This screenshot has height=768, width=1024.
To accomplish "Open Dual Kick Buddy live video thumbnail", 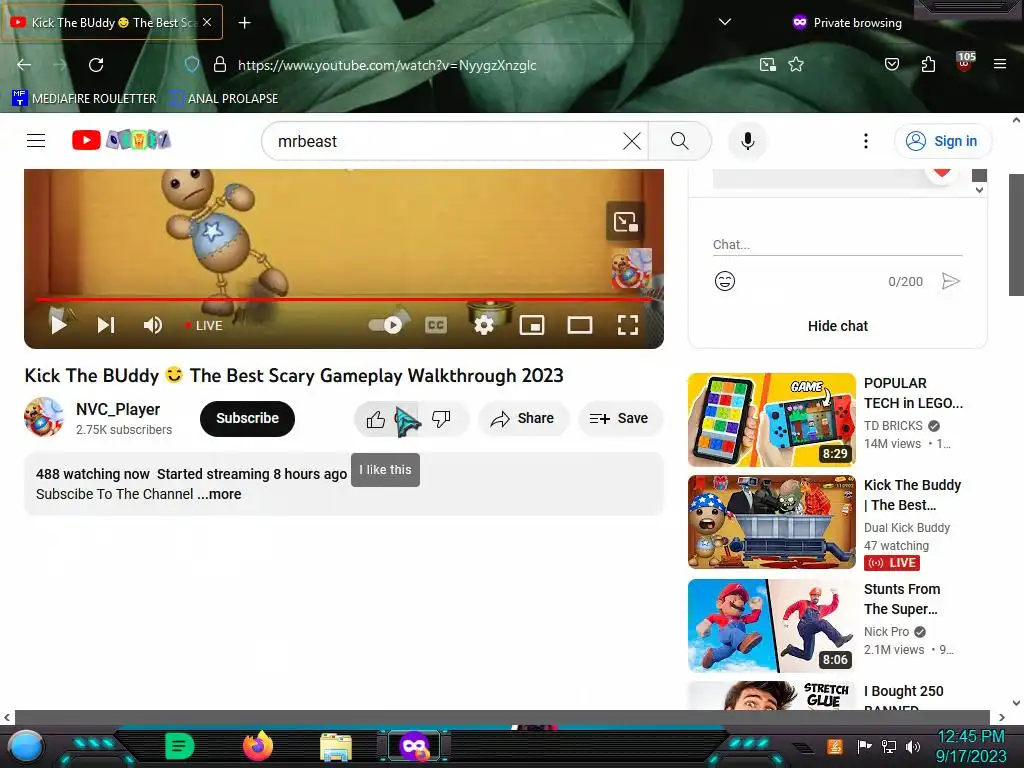I will 771,522.
